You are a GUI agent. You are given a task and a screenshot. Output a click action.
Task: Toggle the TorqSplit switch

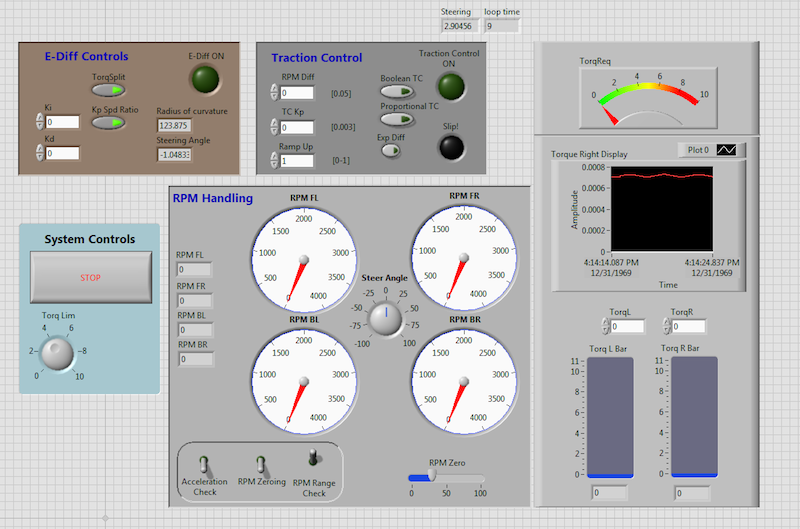point(108,90)
